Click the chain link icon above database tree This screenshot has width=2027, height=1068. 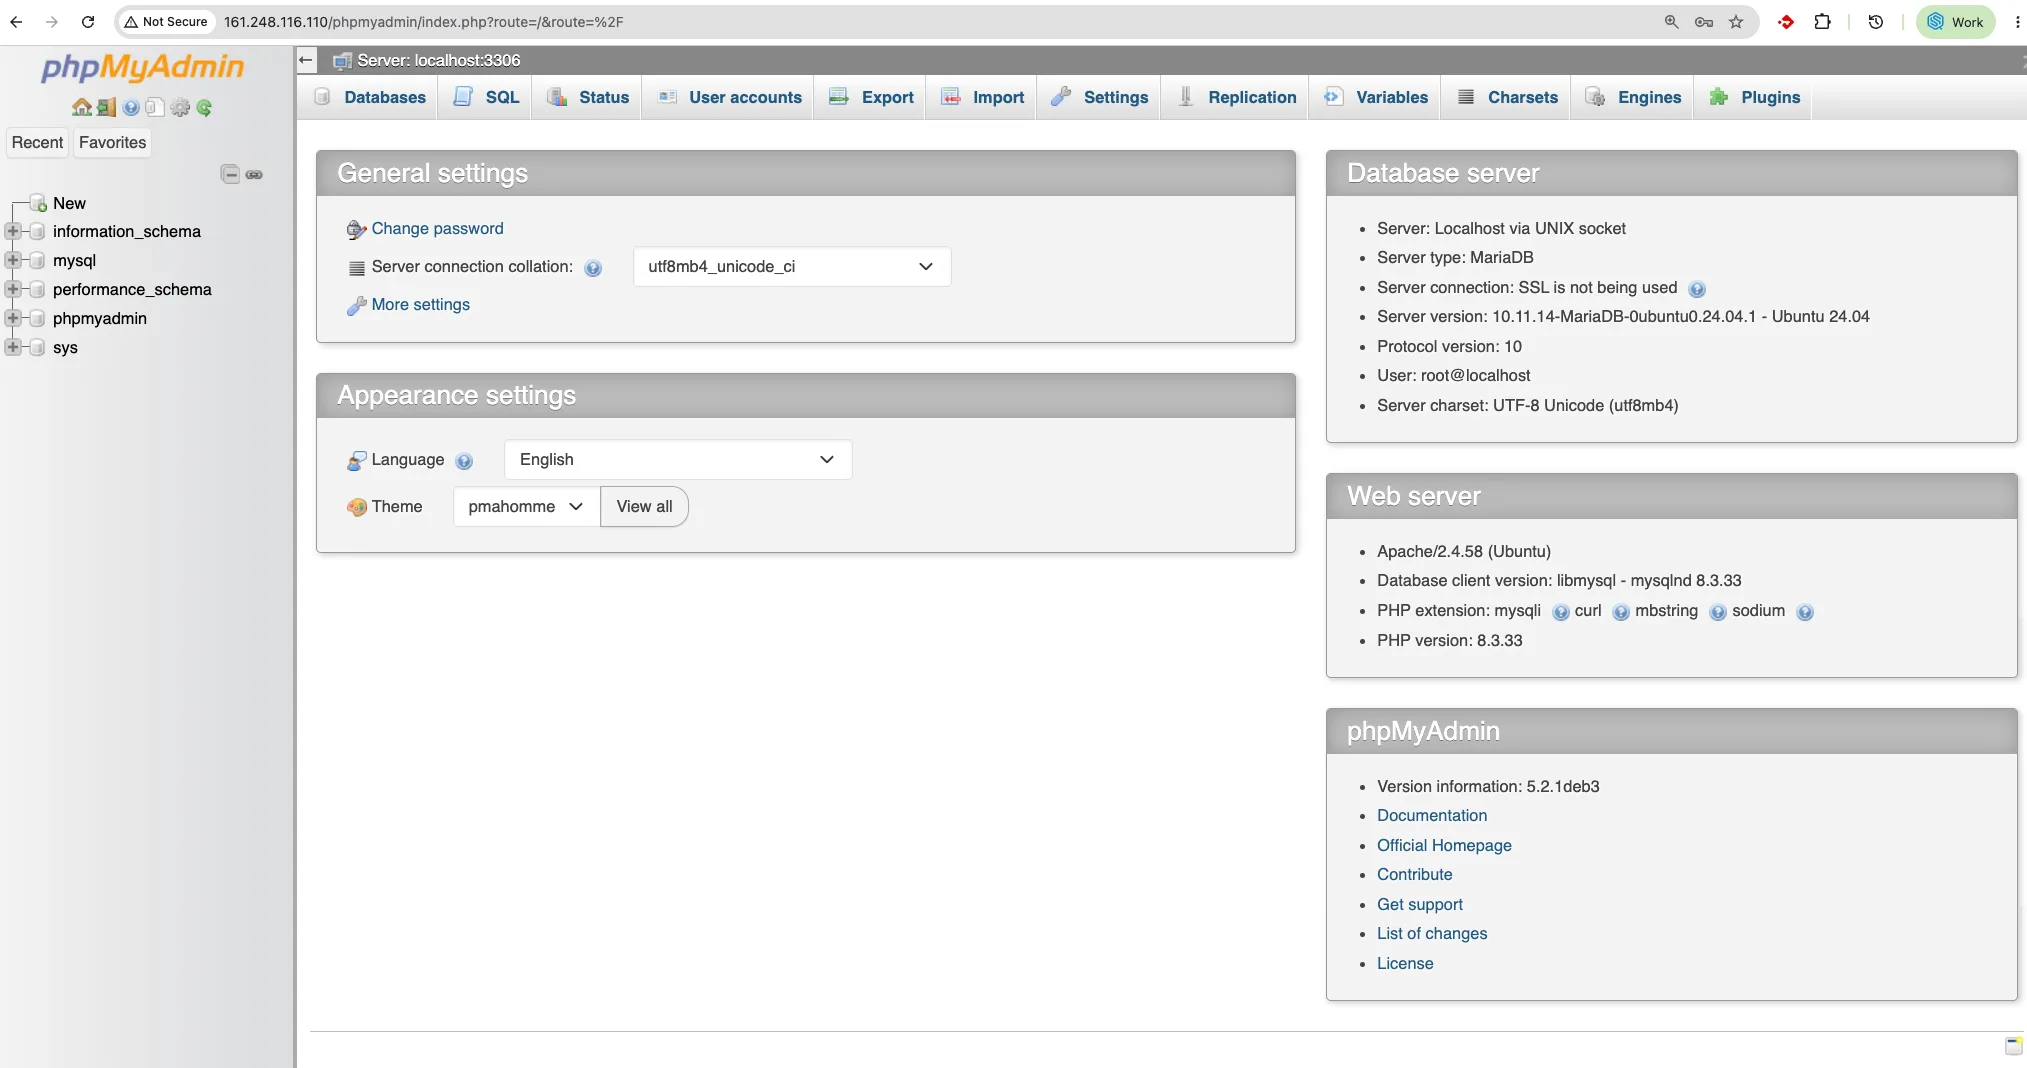click(x=254, y=174)
